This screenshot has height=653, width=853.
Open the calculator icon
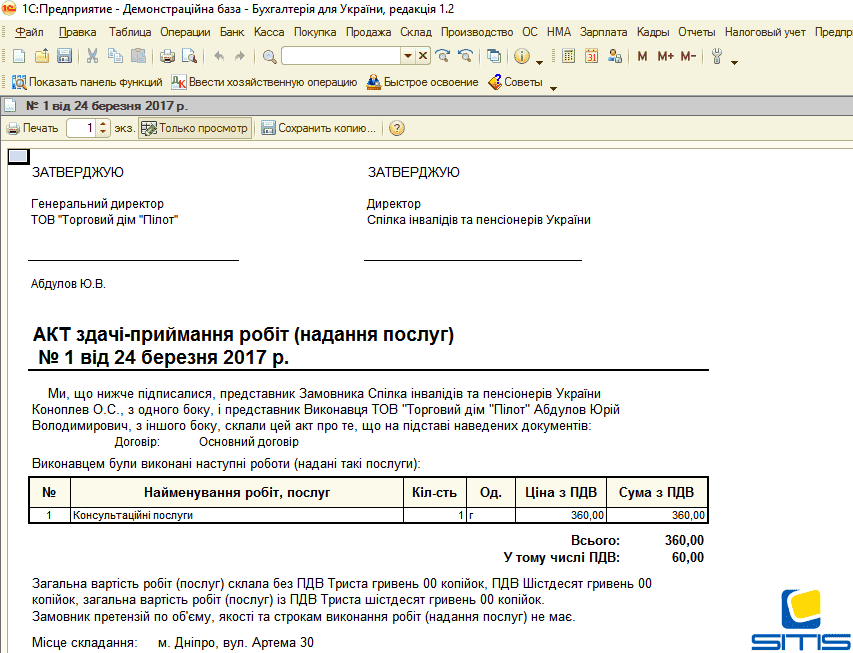point(568,56)
